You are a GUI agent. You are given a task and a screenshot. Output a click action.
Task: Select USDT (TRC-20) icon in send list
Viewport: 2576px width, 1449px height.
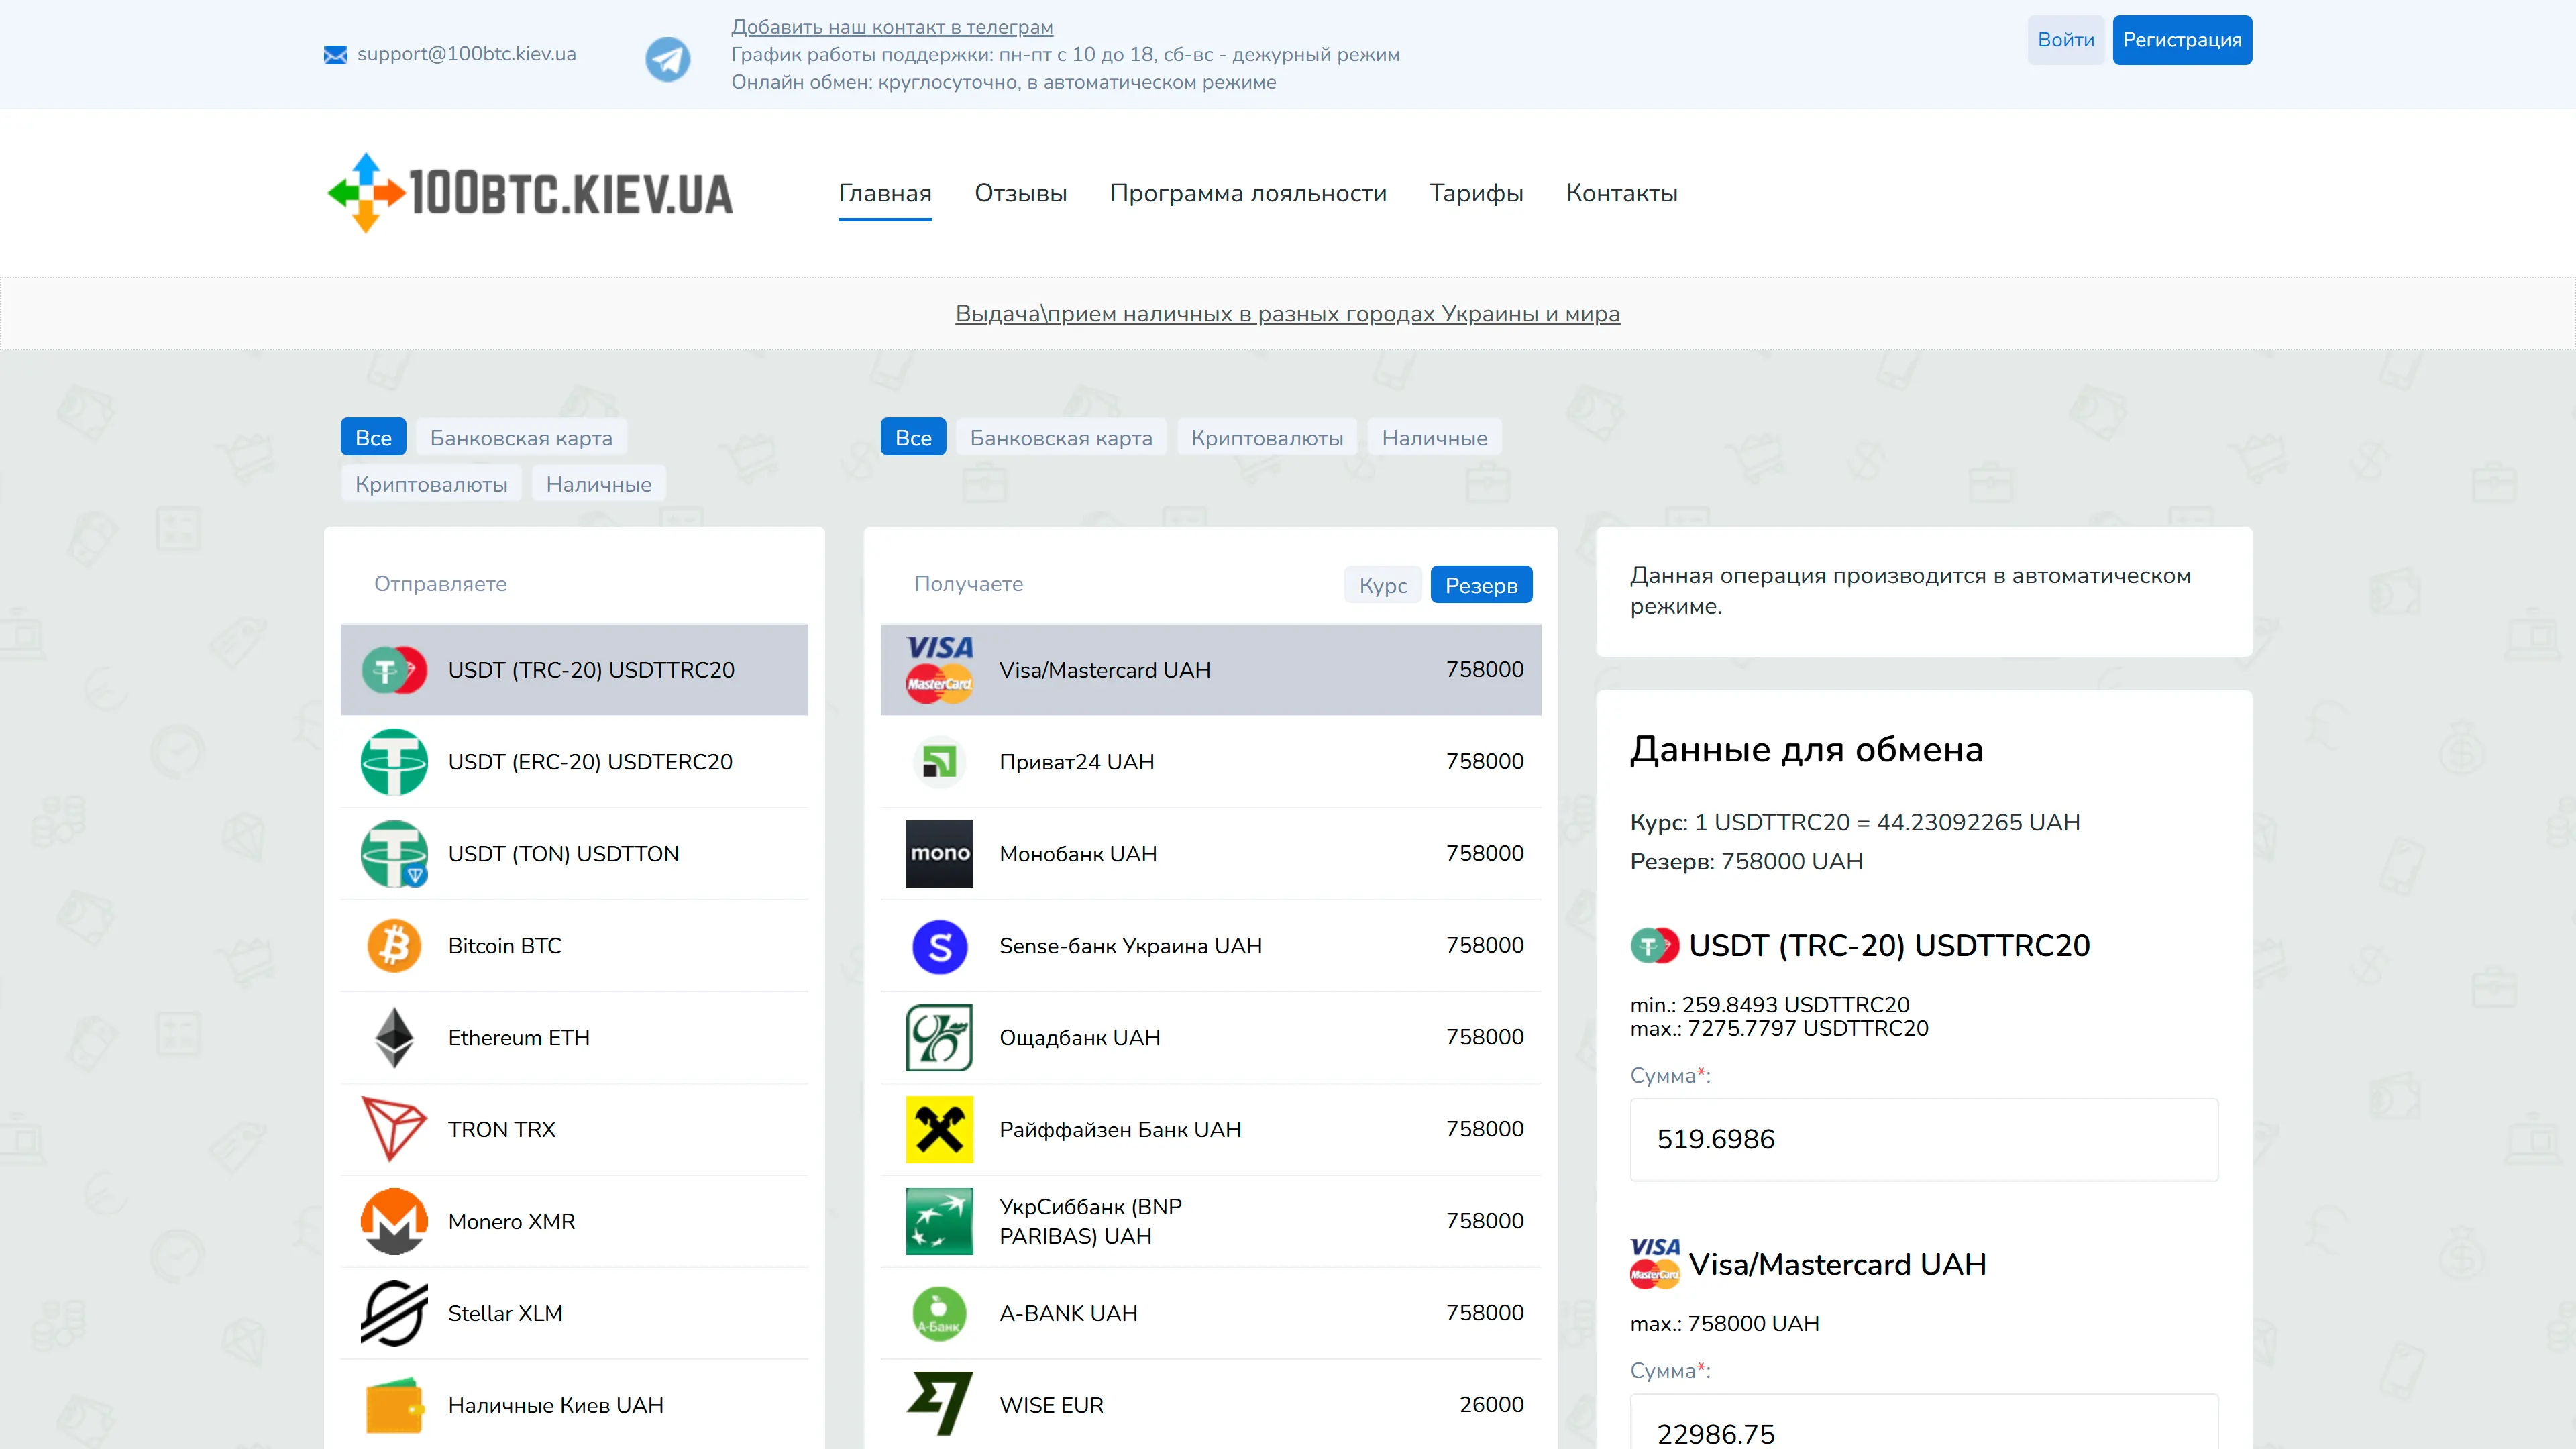394,670
